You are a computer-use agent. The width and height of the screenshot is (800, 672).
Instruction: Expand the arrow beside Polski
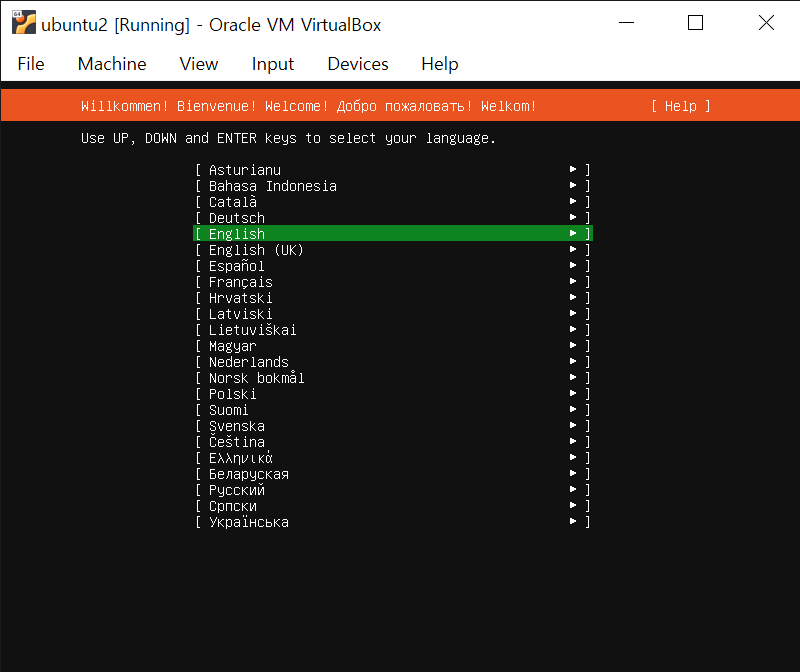[574, 393]
